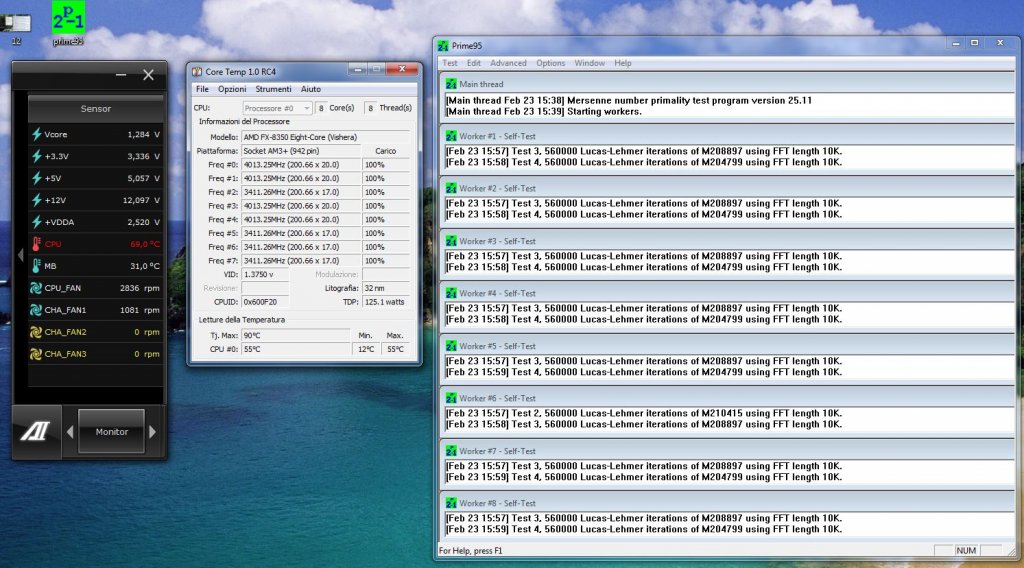Click the Main thread window icon
This screenshot has width=1024, height=568.
(451, 84)
